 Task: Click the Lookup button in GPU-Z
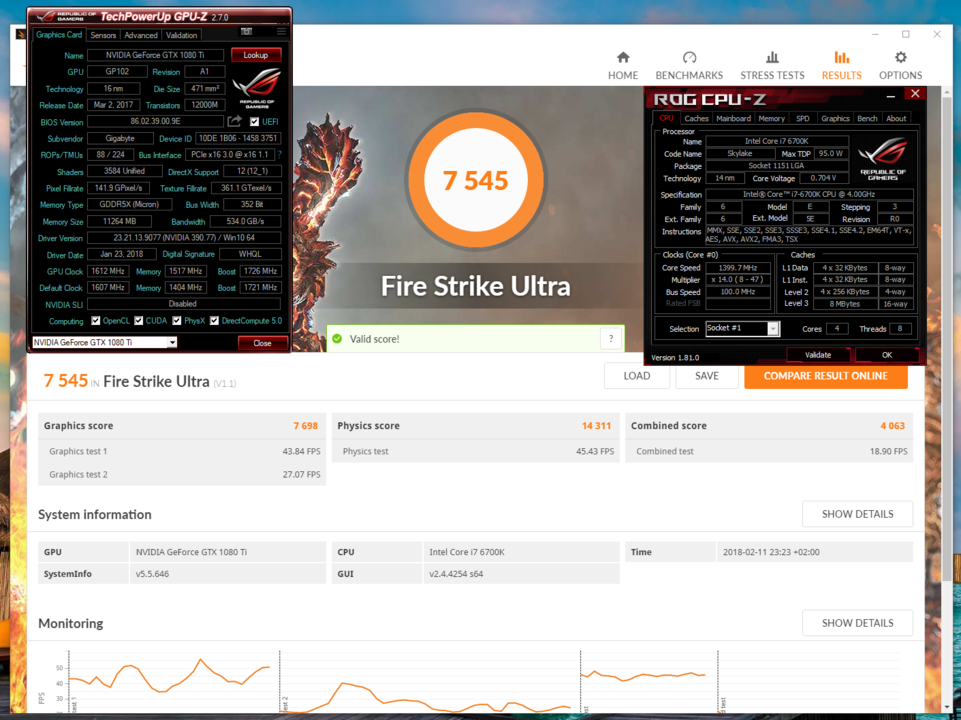tap(256, 55)
